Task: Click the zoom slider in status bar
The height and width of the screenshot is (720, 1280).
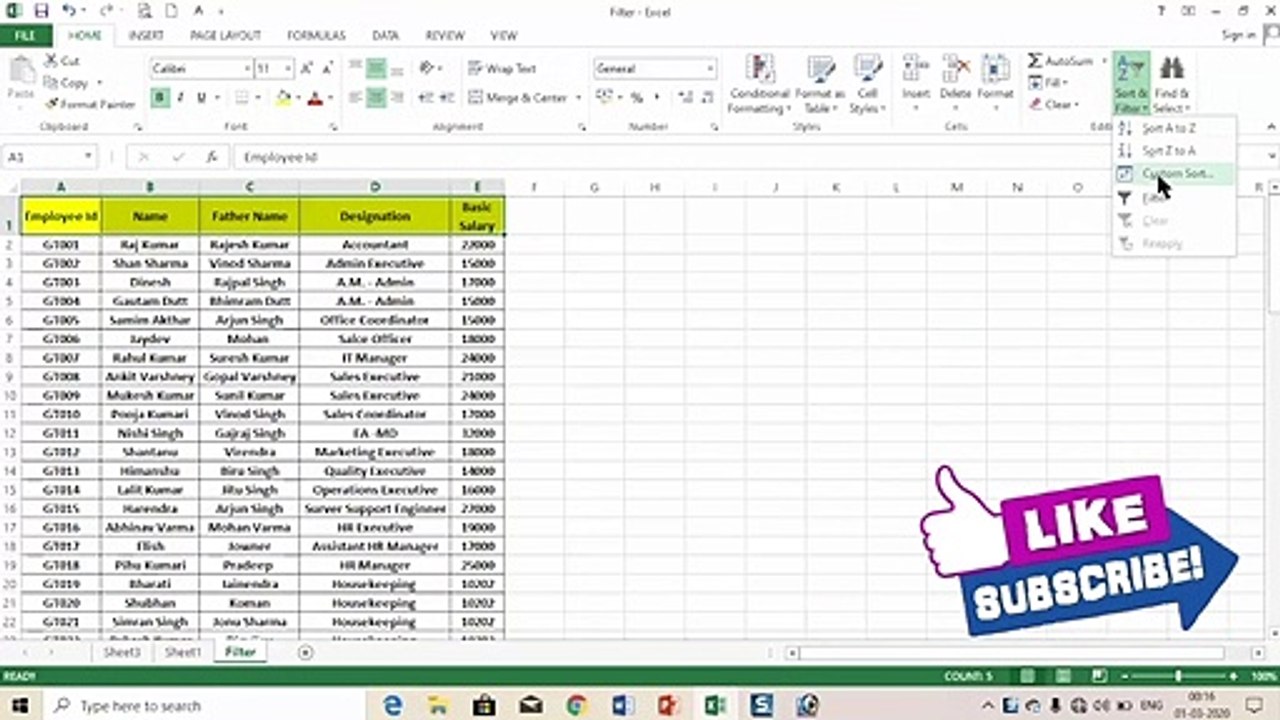Action: 1178,677
